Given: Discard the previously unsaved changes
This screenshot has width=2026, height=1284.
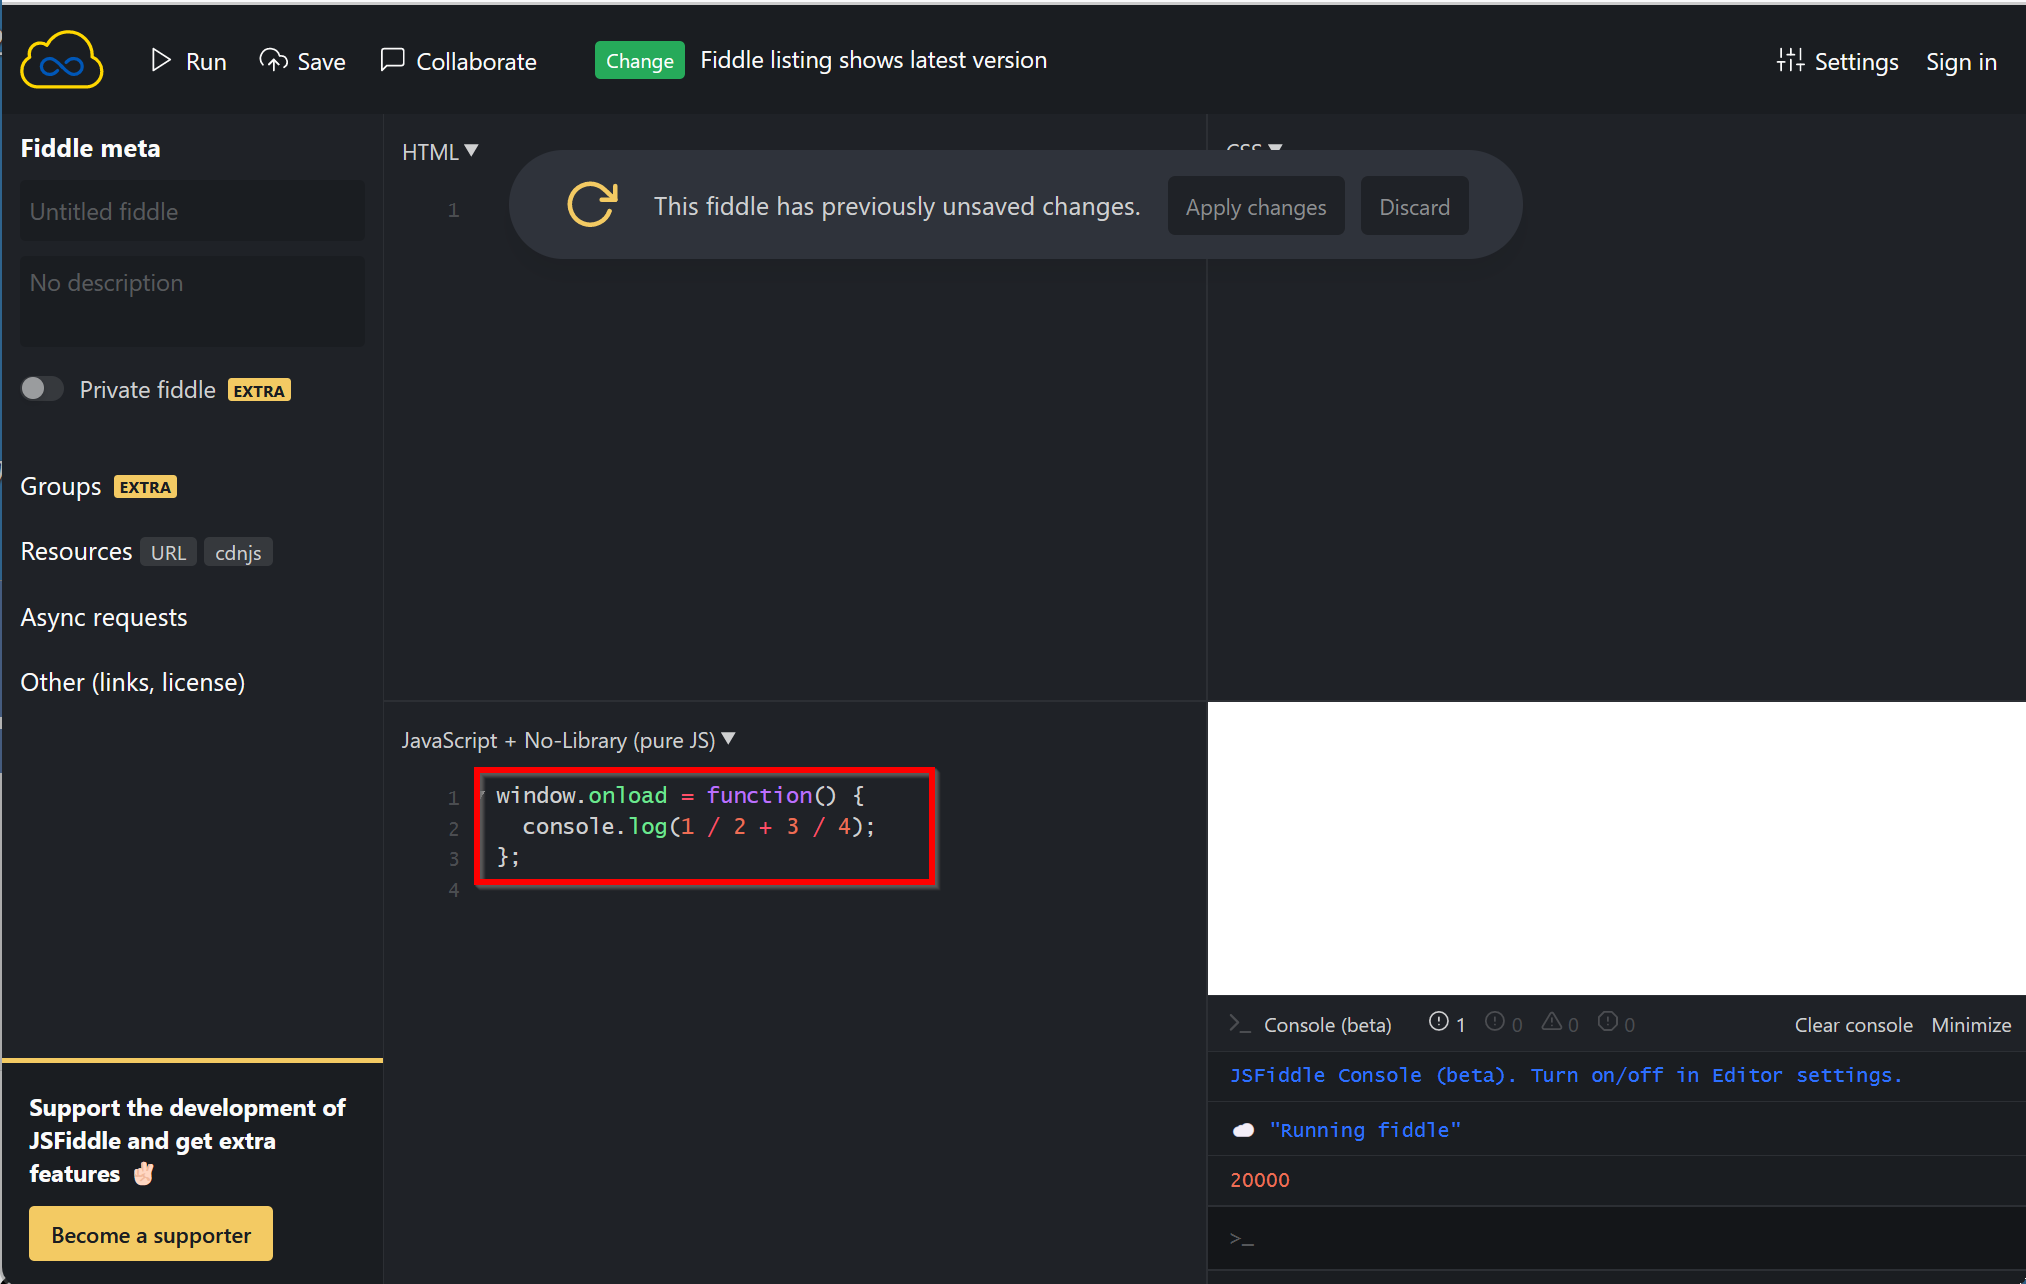Looking at the screenshot, I should coord(1414,207).
